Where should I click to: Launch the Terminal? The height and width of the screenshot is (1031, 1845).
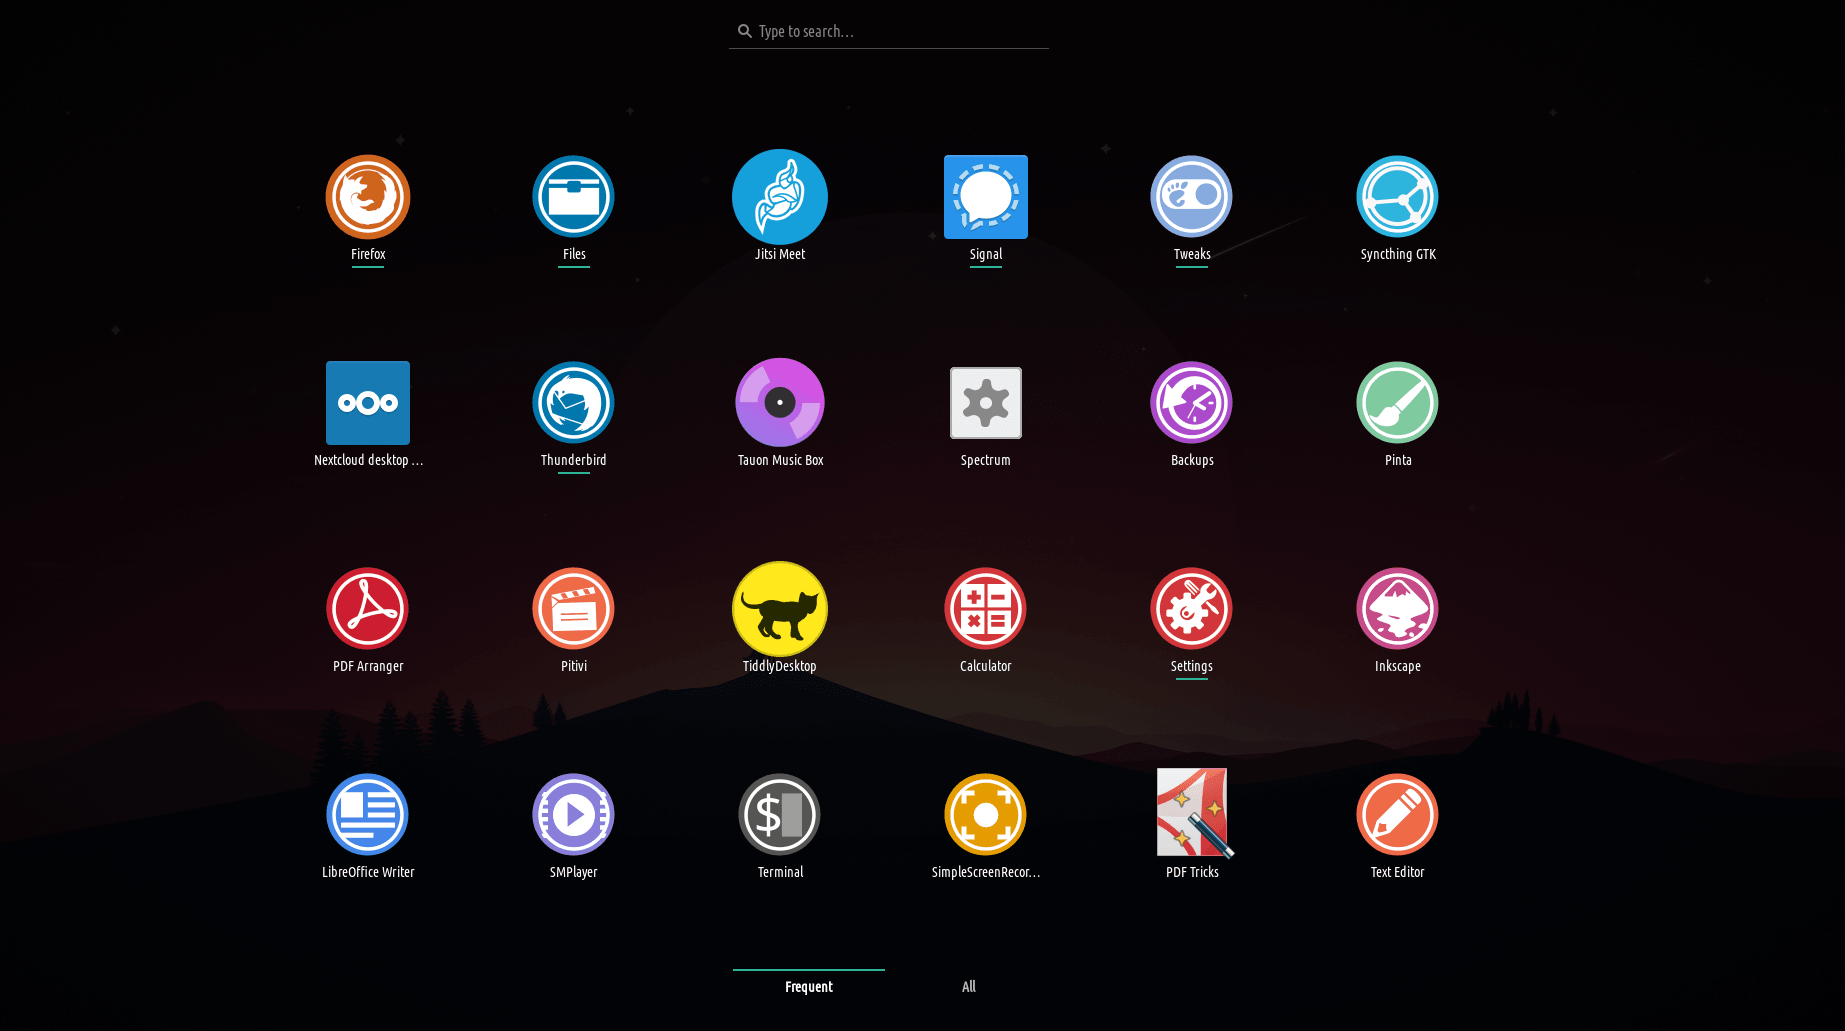[x=779, y=815]
